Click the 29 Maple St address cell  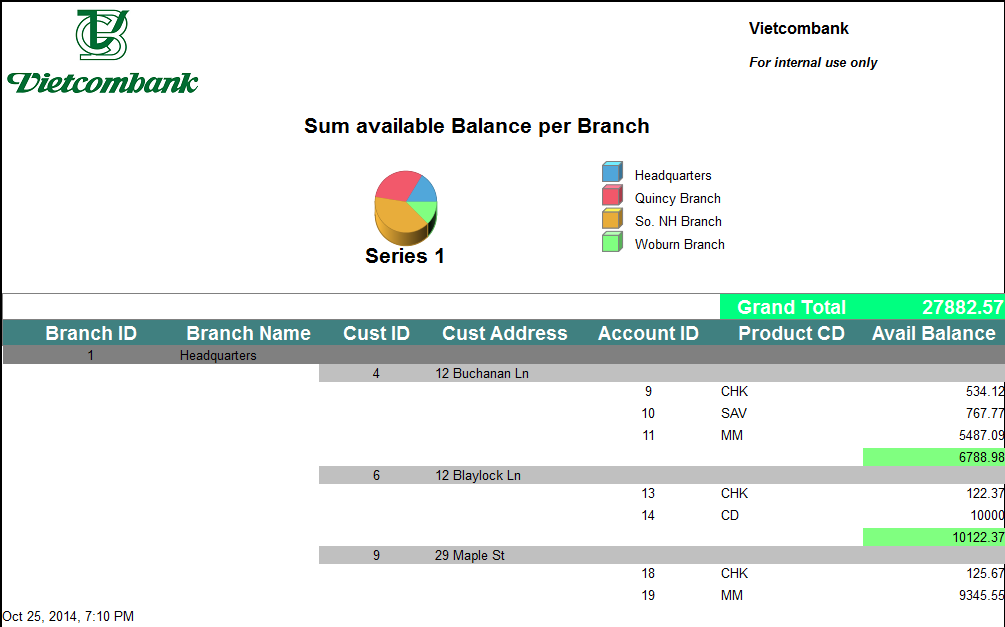click(470, 555)
